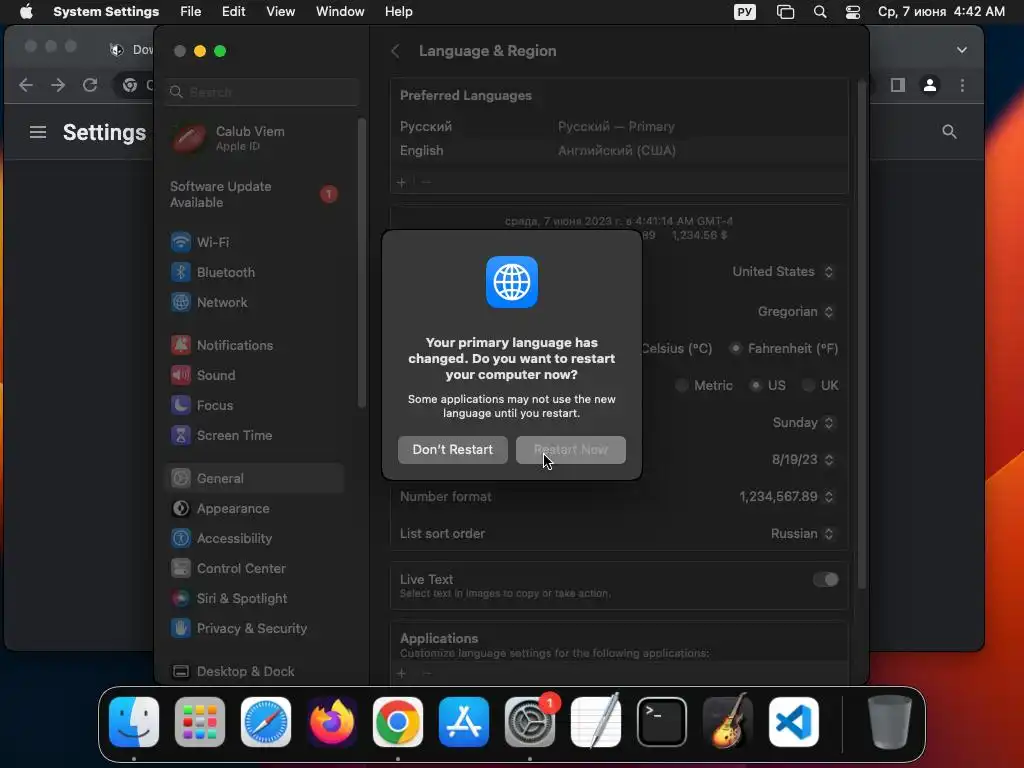Open Notifications settings in sidebar
The width and height of the screenshot is (1024, 768).
(x=255, y=345)
